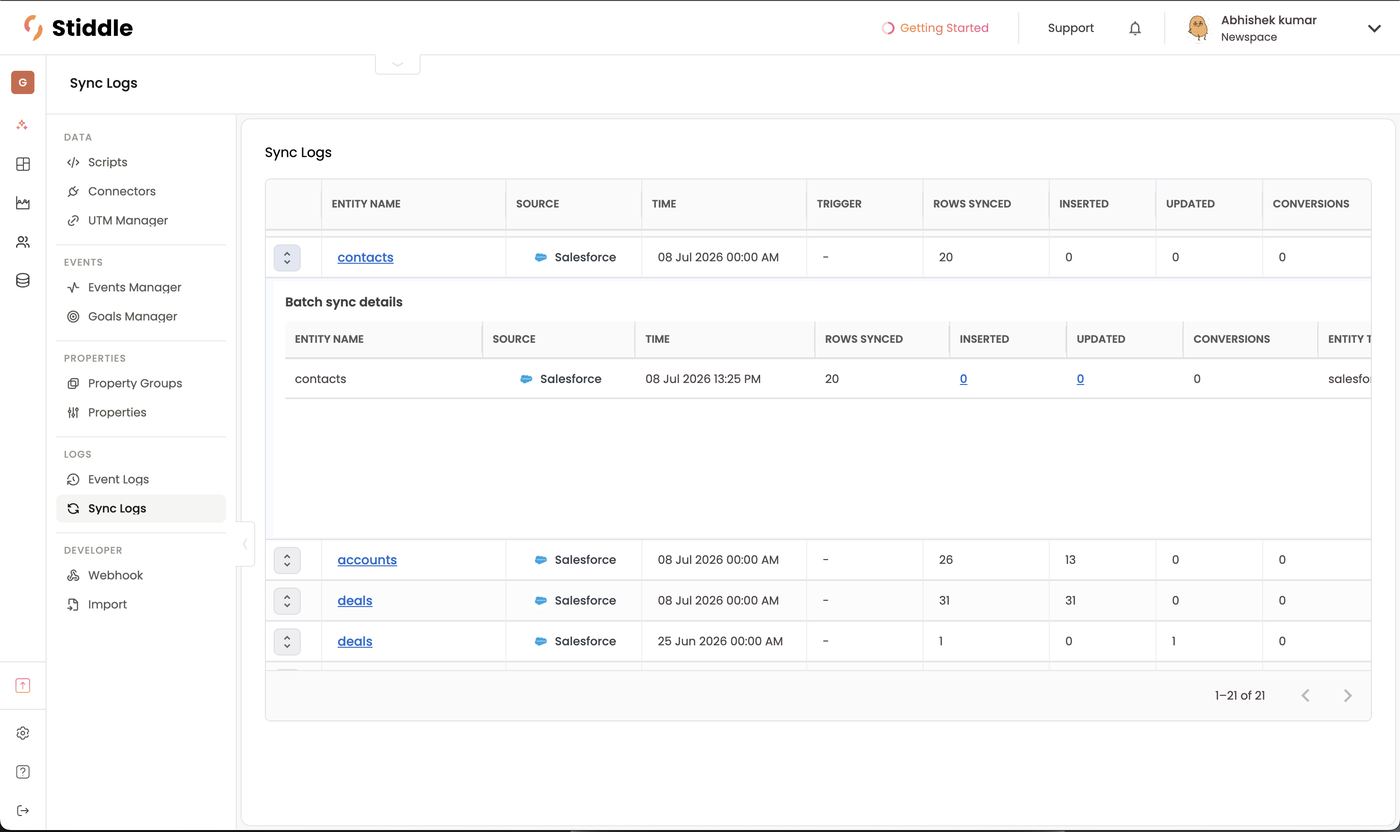
Task: Click the Inserted 0 link in batch details
Action: [x=963, y=379]
